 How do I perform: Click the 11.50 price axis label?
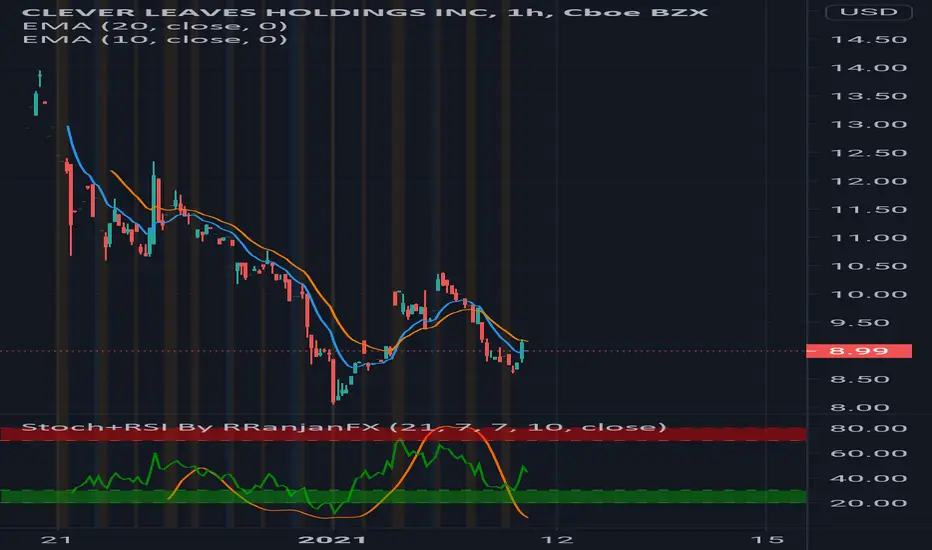click(x=868, y=209)
